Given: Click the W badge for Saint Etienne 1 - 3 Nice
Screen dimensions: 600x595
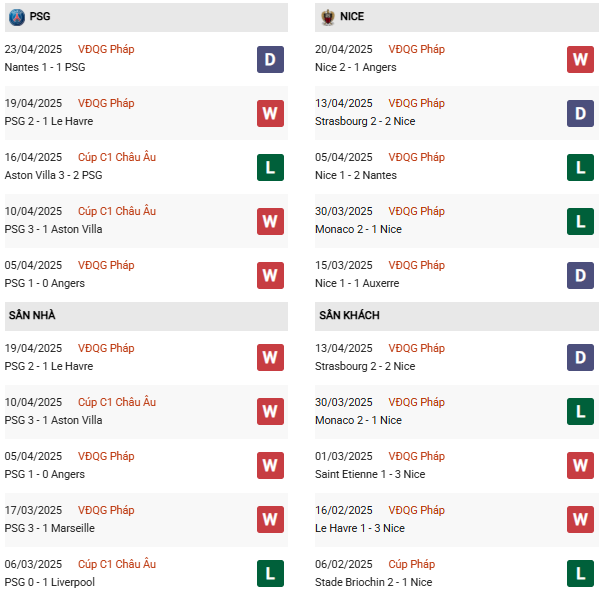Looking at the screenshot, I should pos(580,465).
